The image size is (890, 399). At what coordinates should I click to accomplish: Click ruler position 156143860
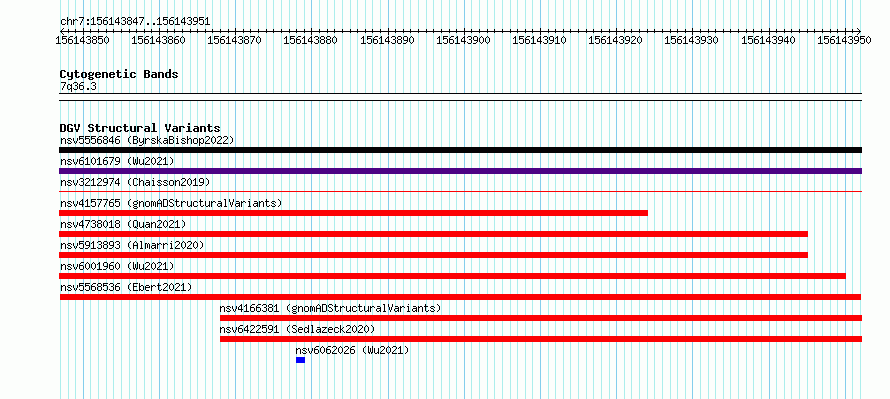click(x=159, y=40)
